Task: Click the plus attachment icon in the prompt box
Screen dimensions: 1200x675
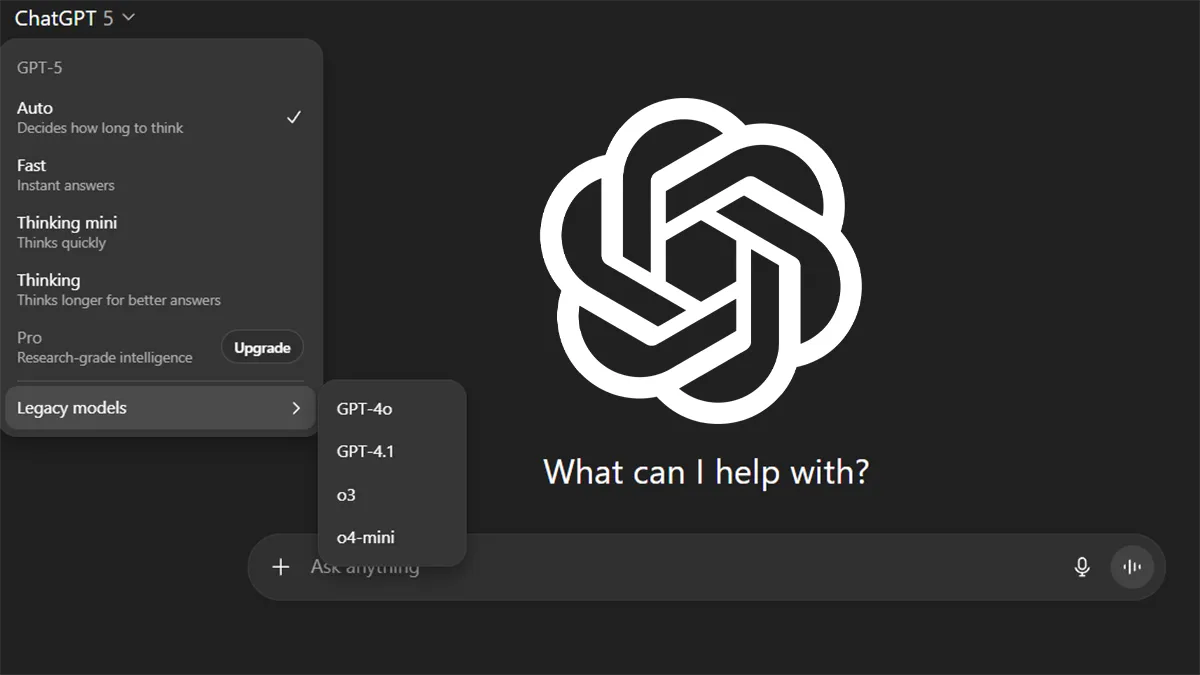Action: [x=281, y=567]
